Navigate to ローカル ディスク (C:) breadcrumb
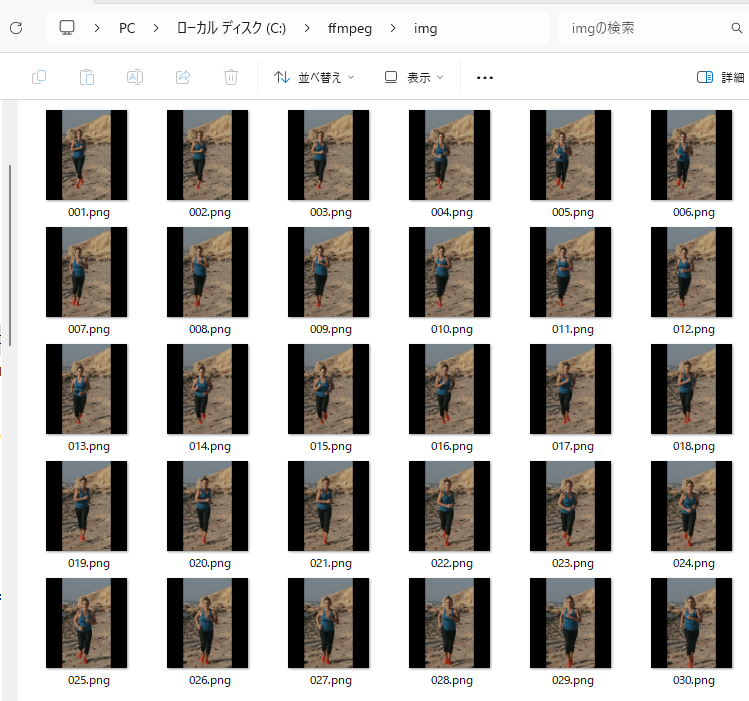The image size is (749, 701). click(231, 28)
